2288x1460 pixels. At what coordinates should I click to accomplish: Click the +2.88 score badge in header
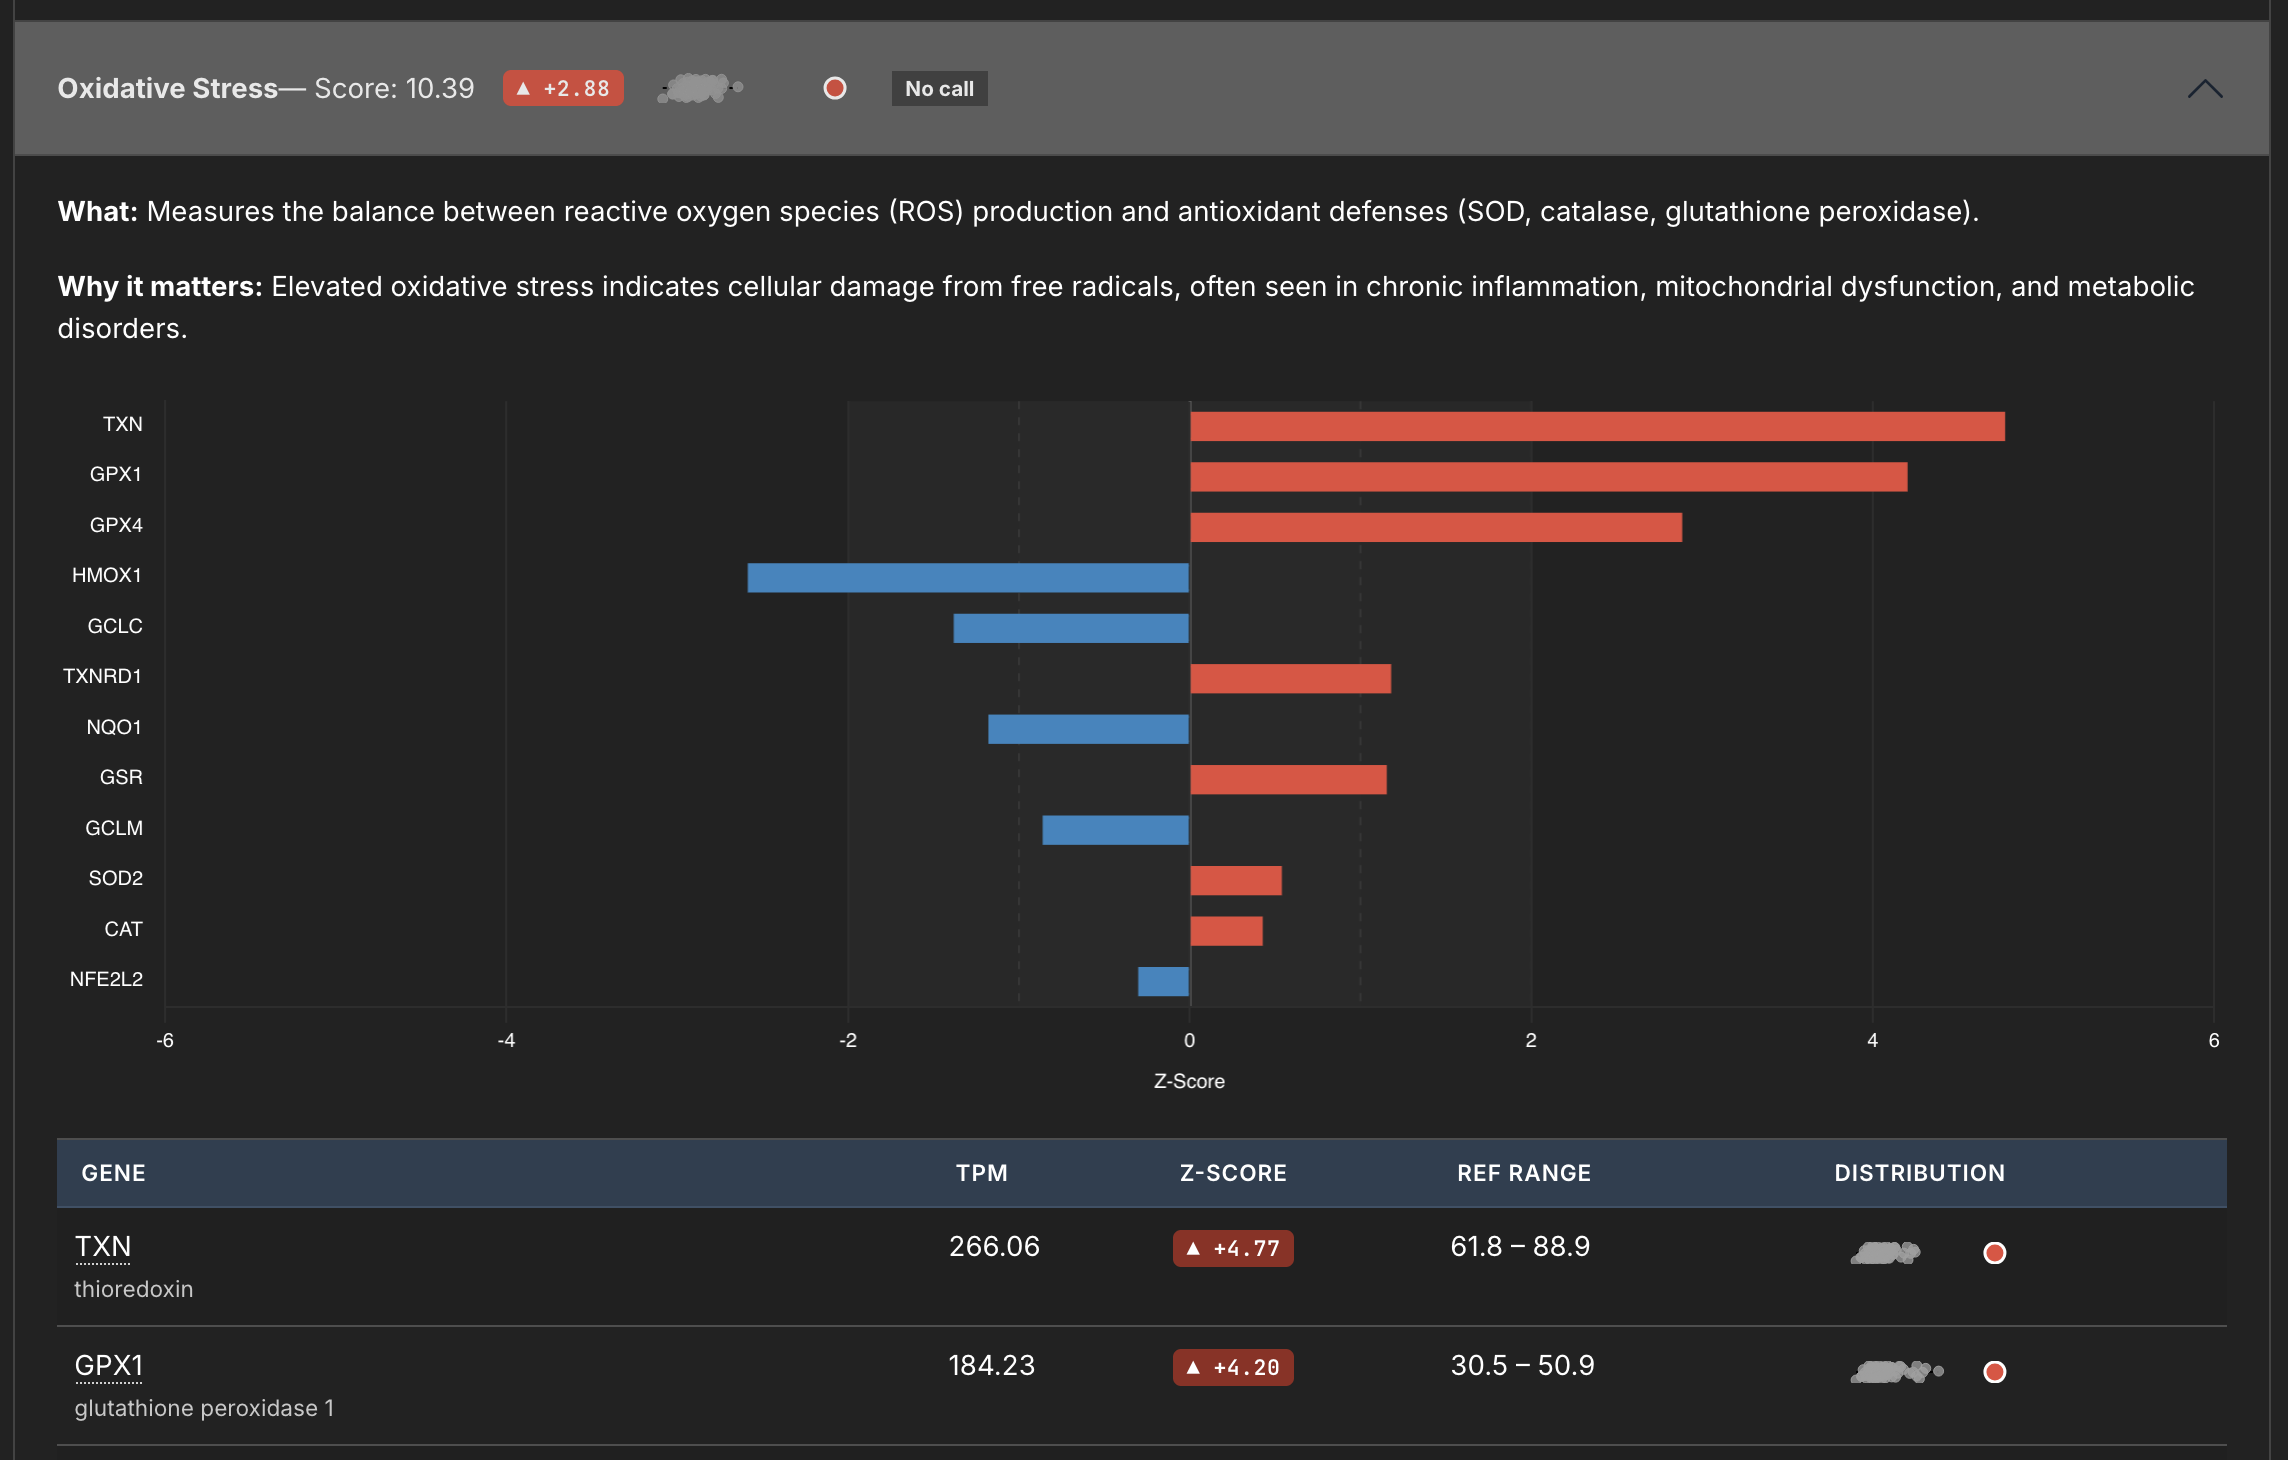click(x=563, y=89)
